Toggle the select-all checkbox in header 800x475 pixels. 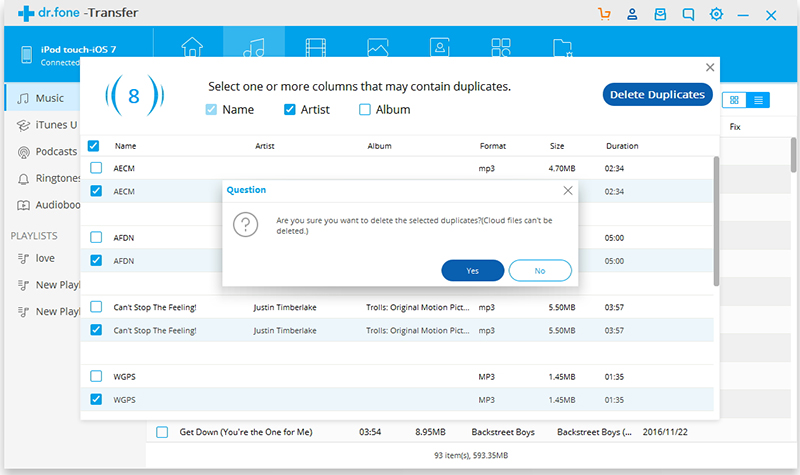pos(93,146)
